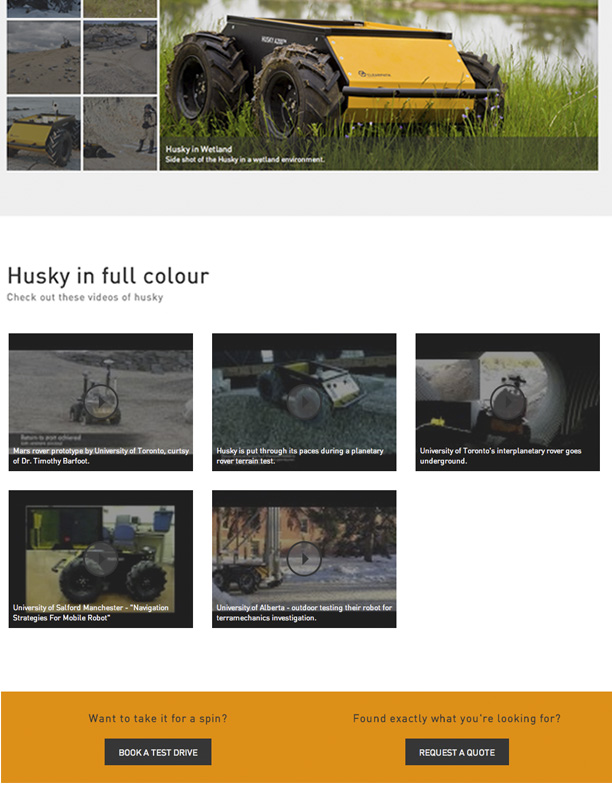The image size is (612, 792).
Task: Open the rocky beach gallery thumbnail
Action: click(43, 58)
